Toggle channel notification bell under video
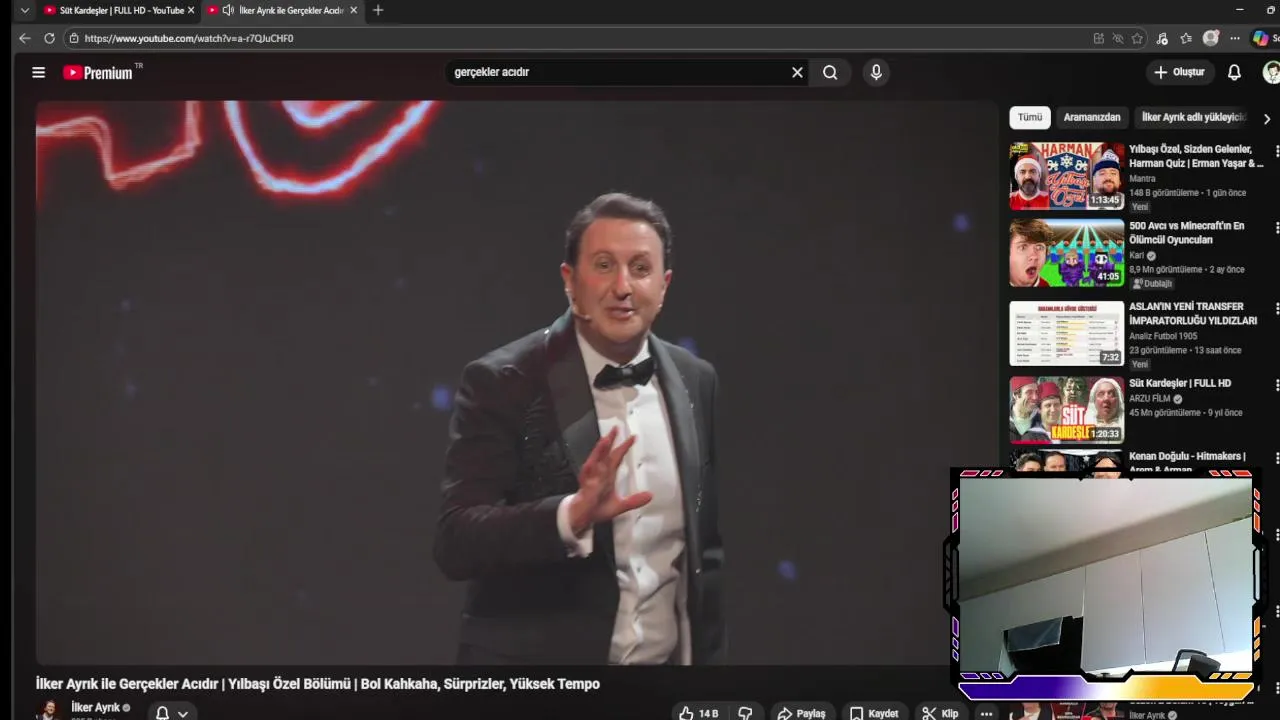The height and width of the screenshot is (720, 1280). pos(162,714)
